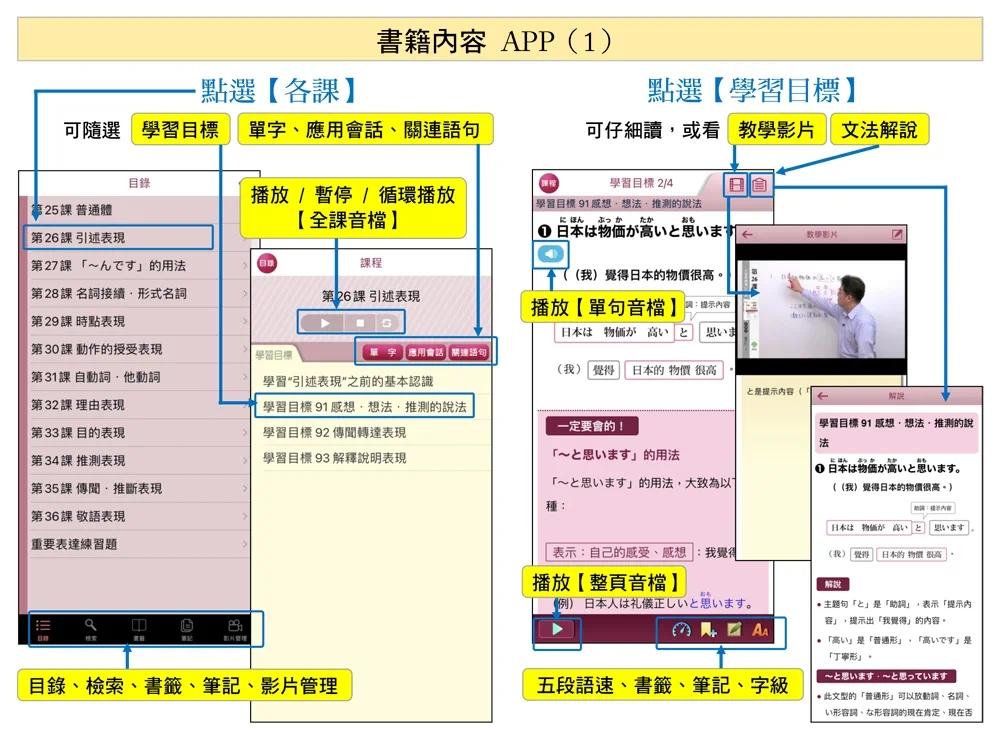Viewport: 1000px width, 733px height.
Task: Open the 筆記 notes tab icon
Action: 187,629
